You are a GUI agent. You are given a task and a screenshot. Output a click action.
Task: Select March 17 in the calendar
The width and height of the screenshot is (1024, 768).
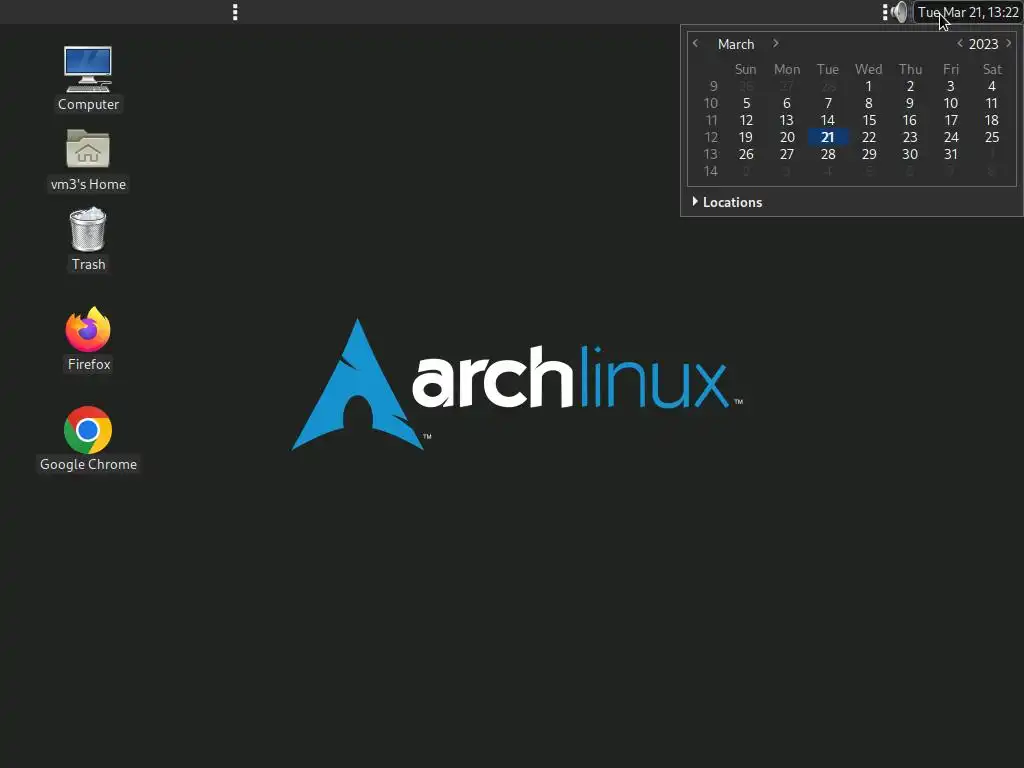(951, 120)
